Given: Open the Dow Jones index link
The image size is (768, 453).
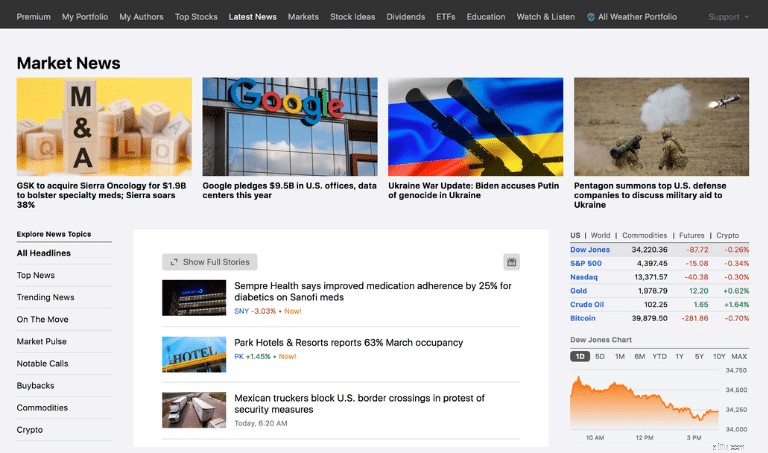Looking at the screenshot, I should coord(590,250).
